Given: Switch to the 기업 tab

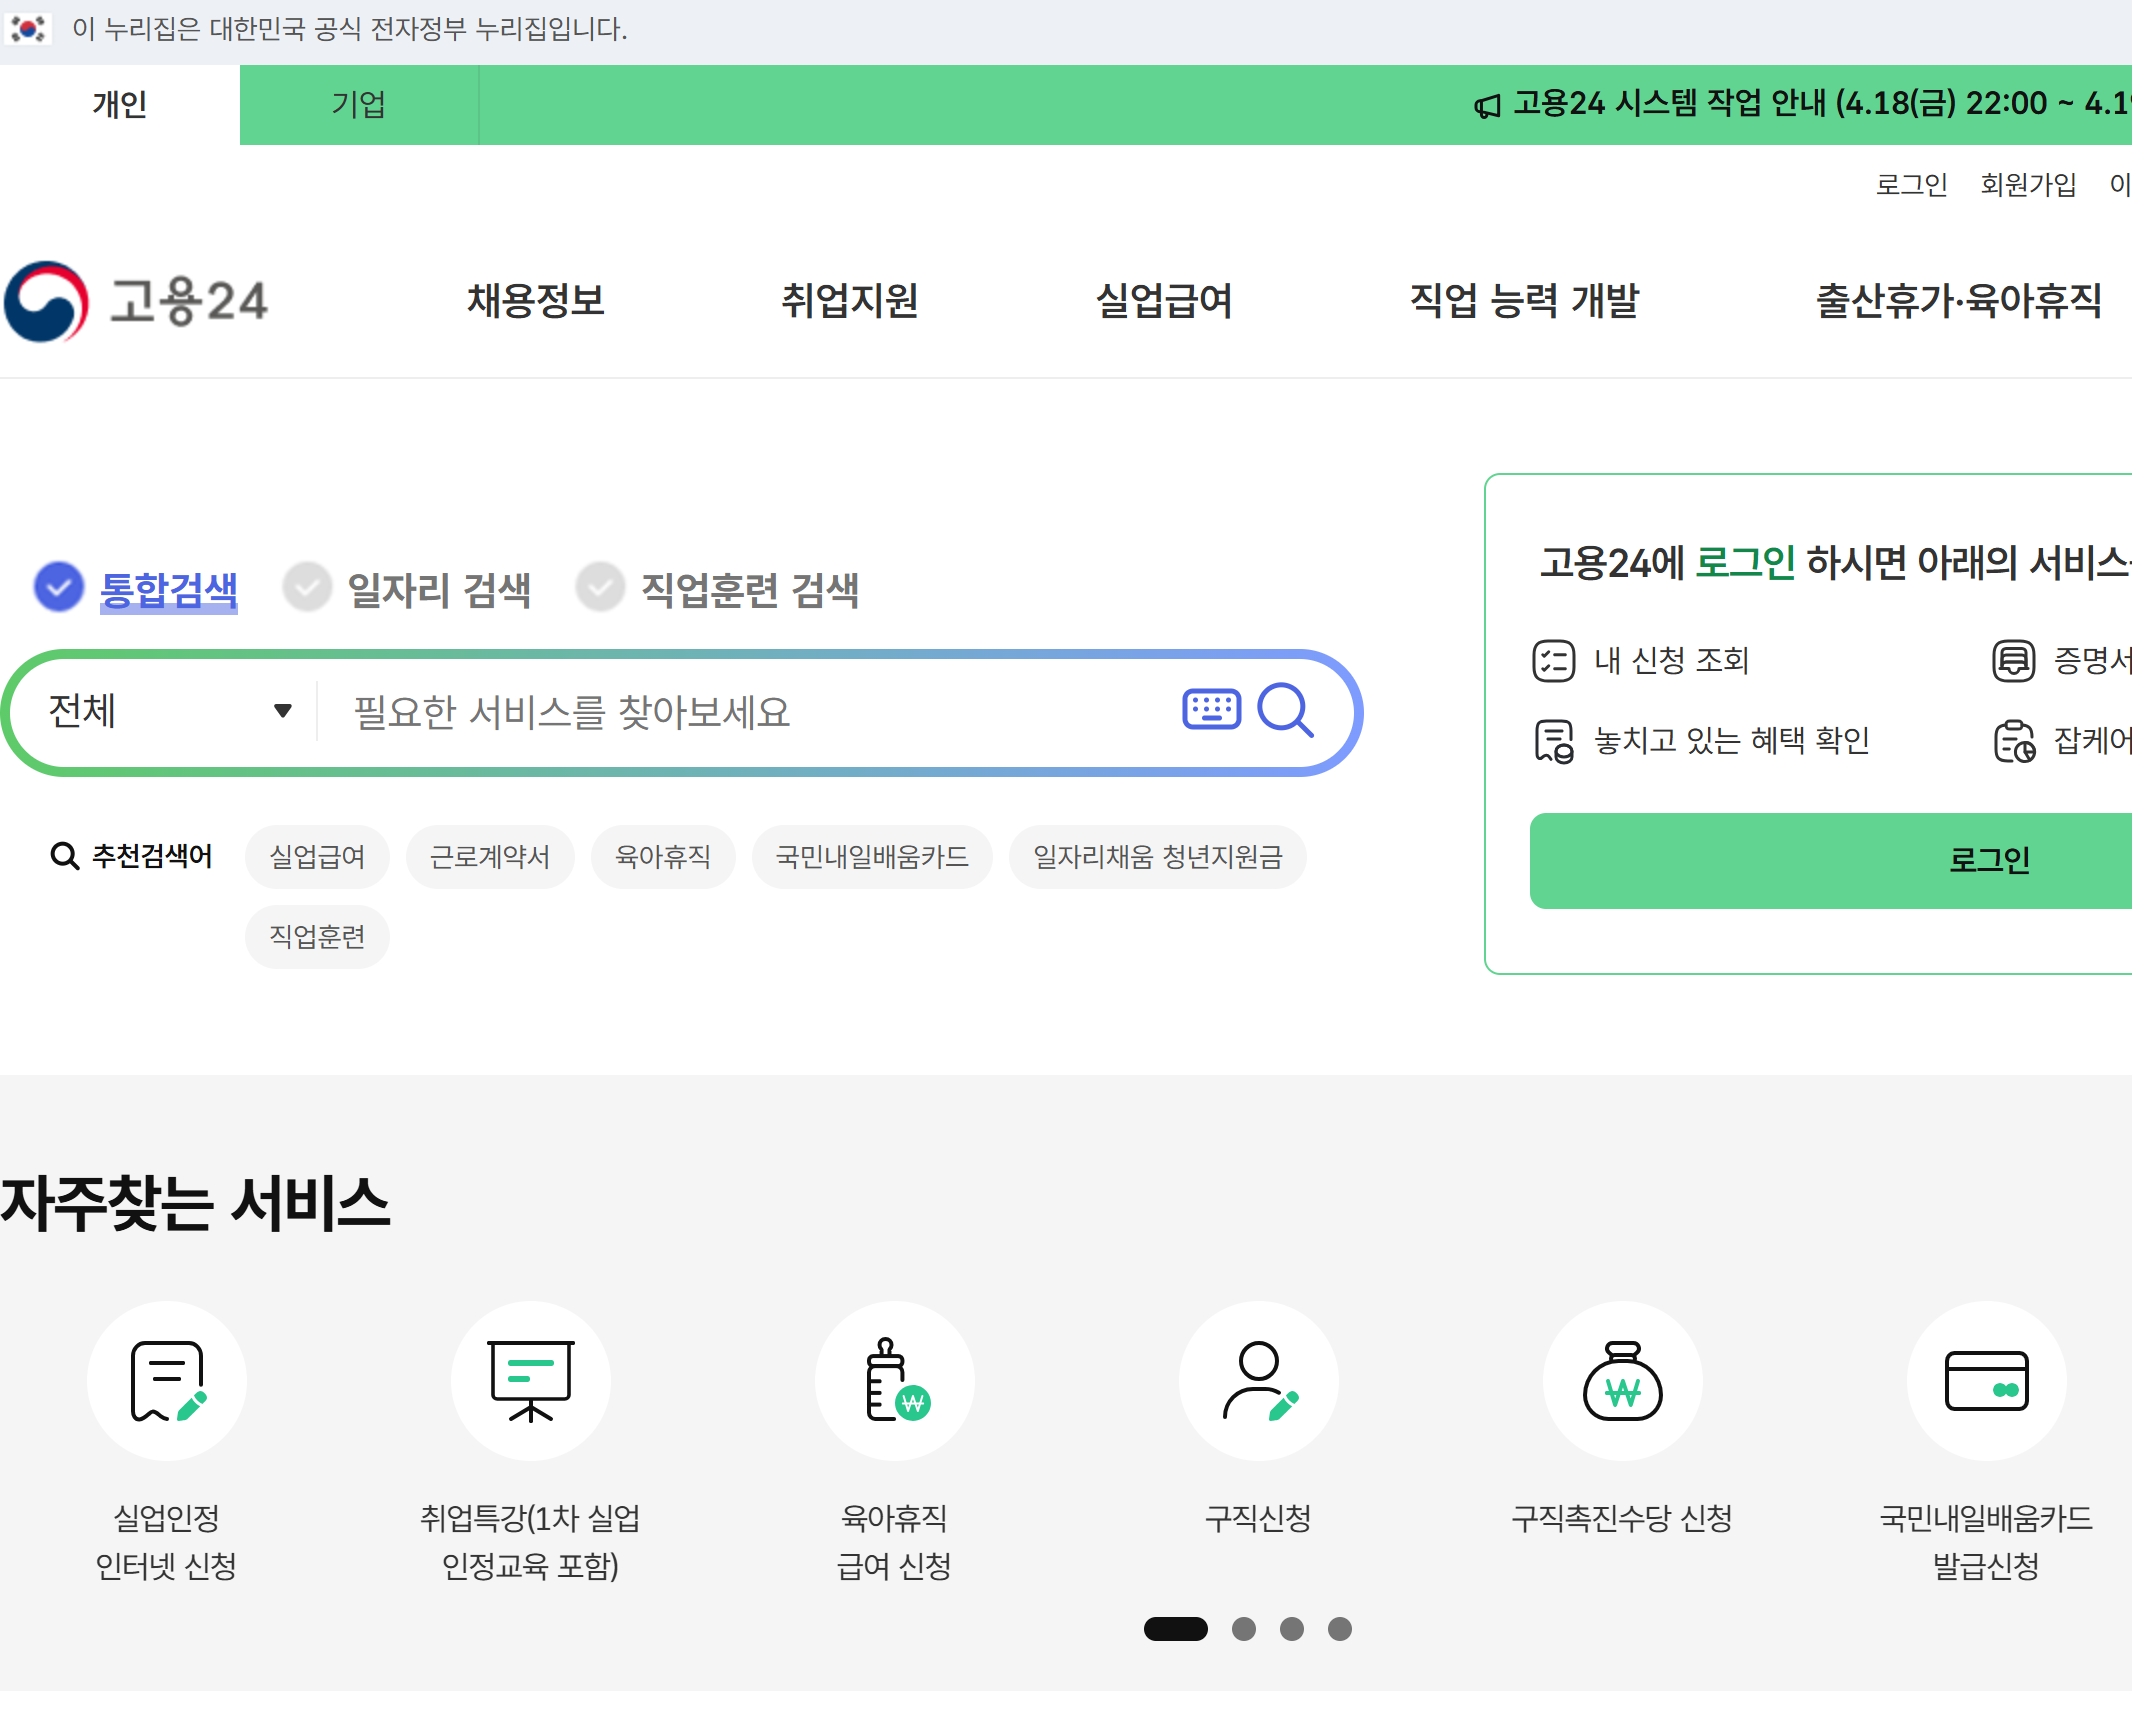Looking at the screenshot, I should [359, 105].
